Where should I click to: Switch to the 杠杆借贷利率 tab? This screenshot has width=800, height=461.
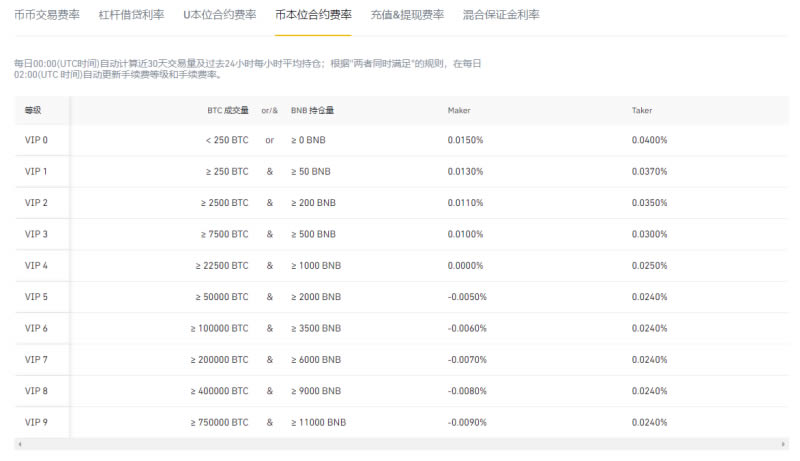click(x=131, y=16)
